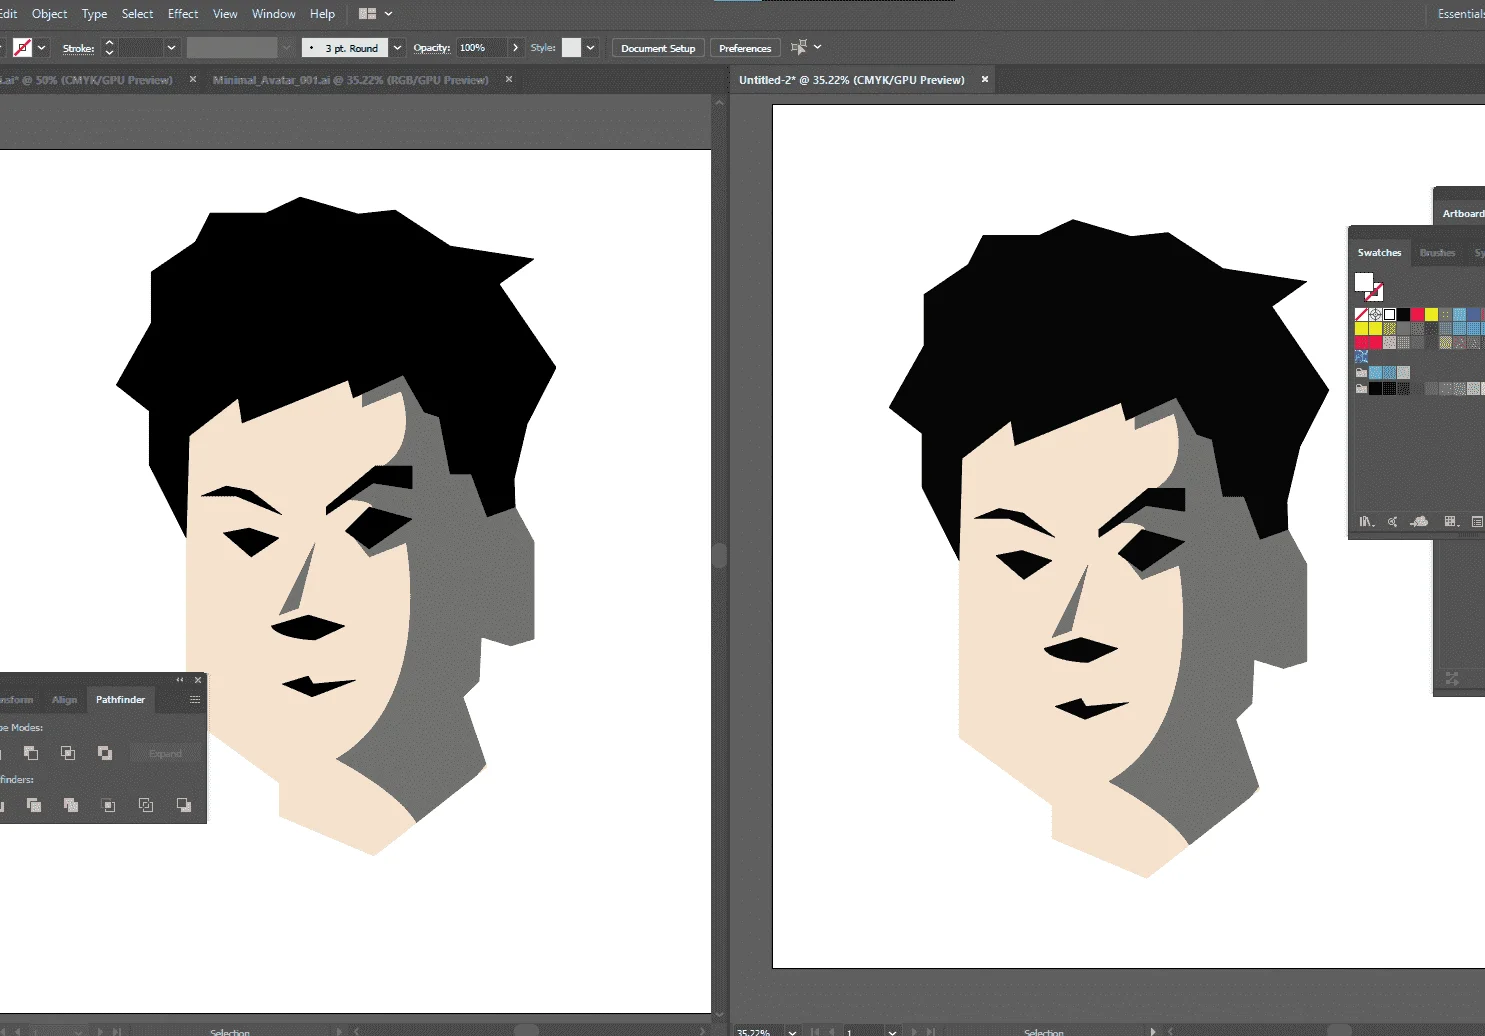Click the Trim pathfinder icon

click(x=34, y=805)
